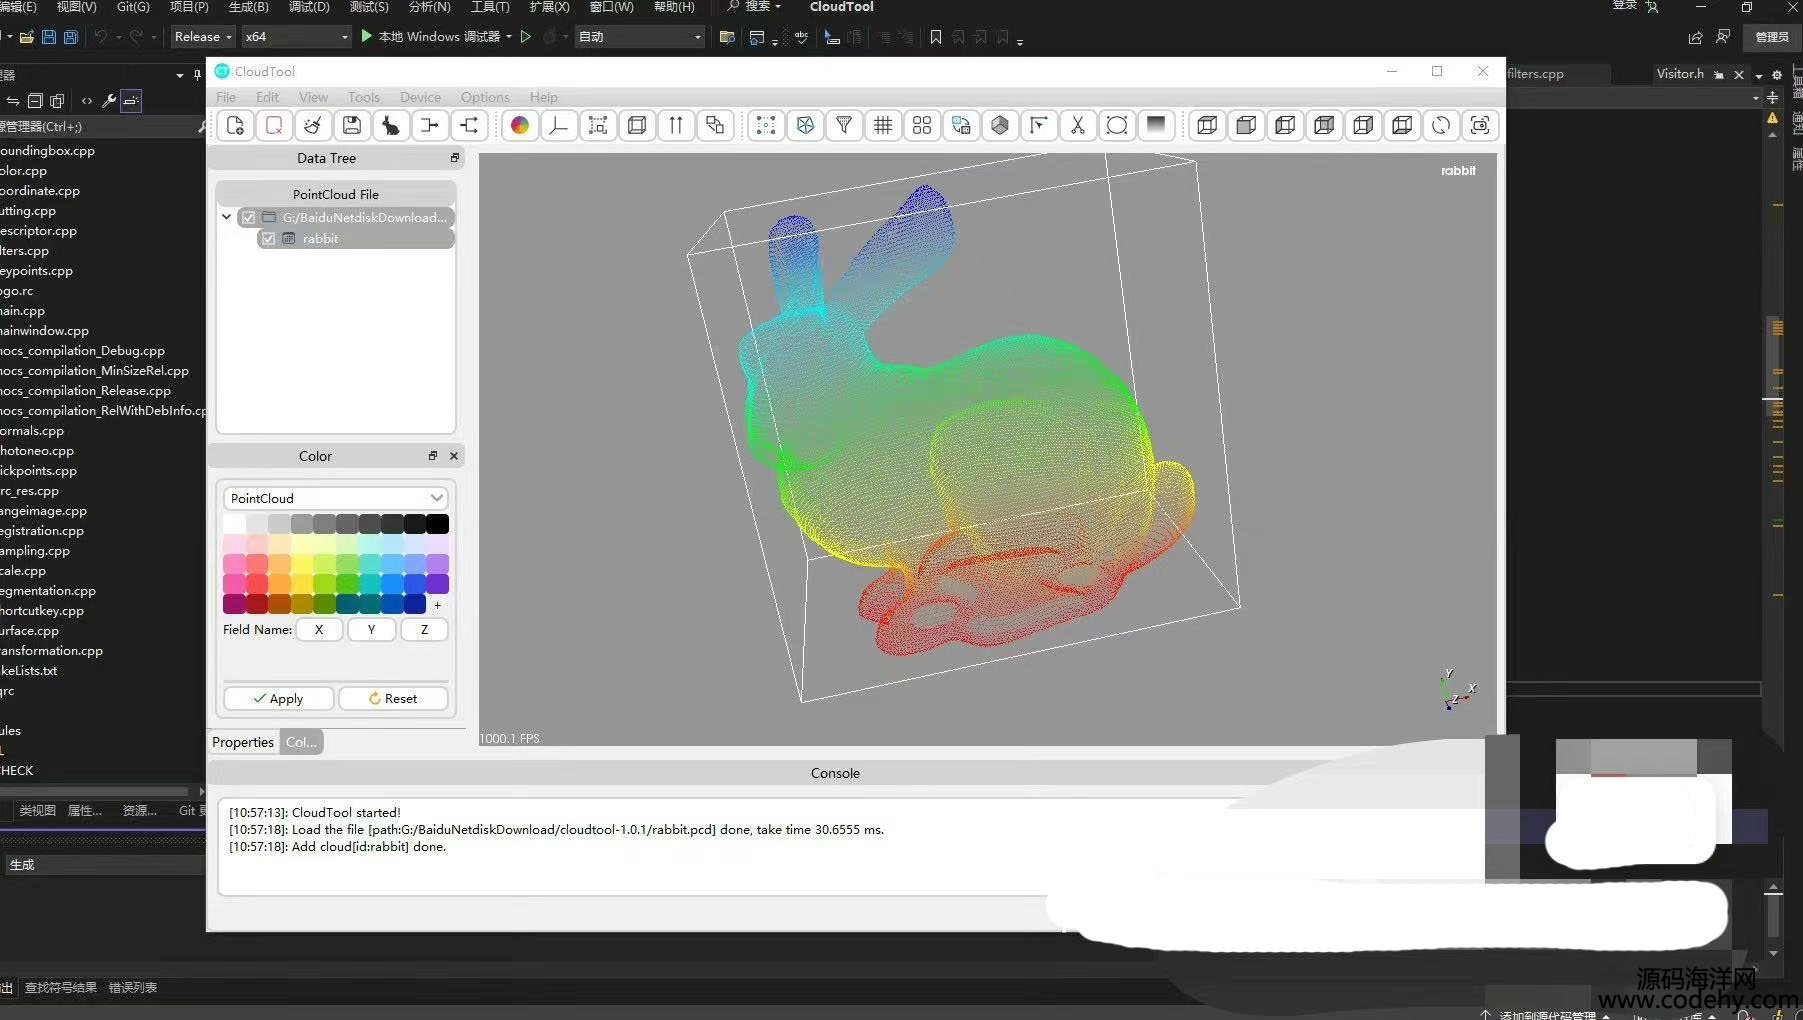
Task: Click the 错误列表 tab at Visual Studio bottom
Action: pyautogui.click(x=133, y=988)
